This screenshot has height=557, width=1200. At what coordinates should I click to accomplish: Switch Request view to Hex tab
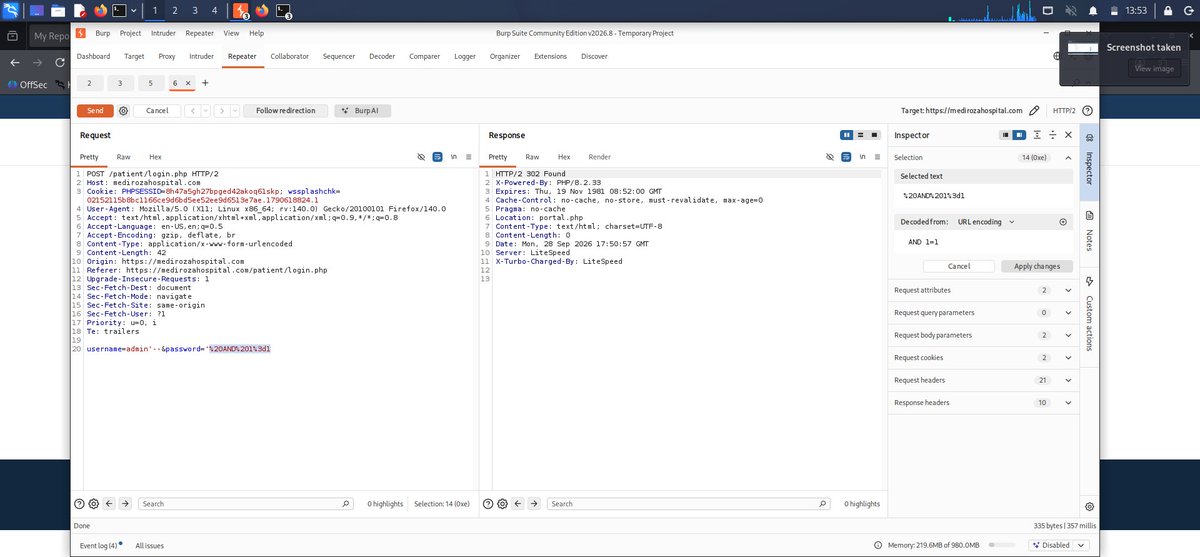click(x=155, y=157)
